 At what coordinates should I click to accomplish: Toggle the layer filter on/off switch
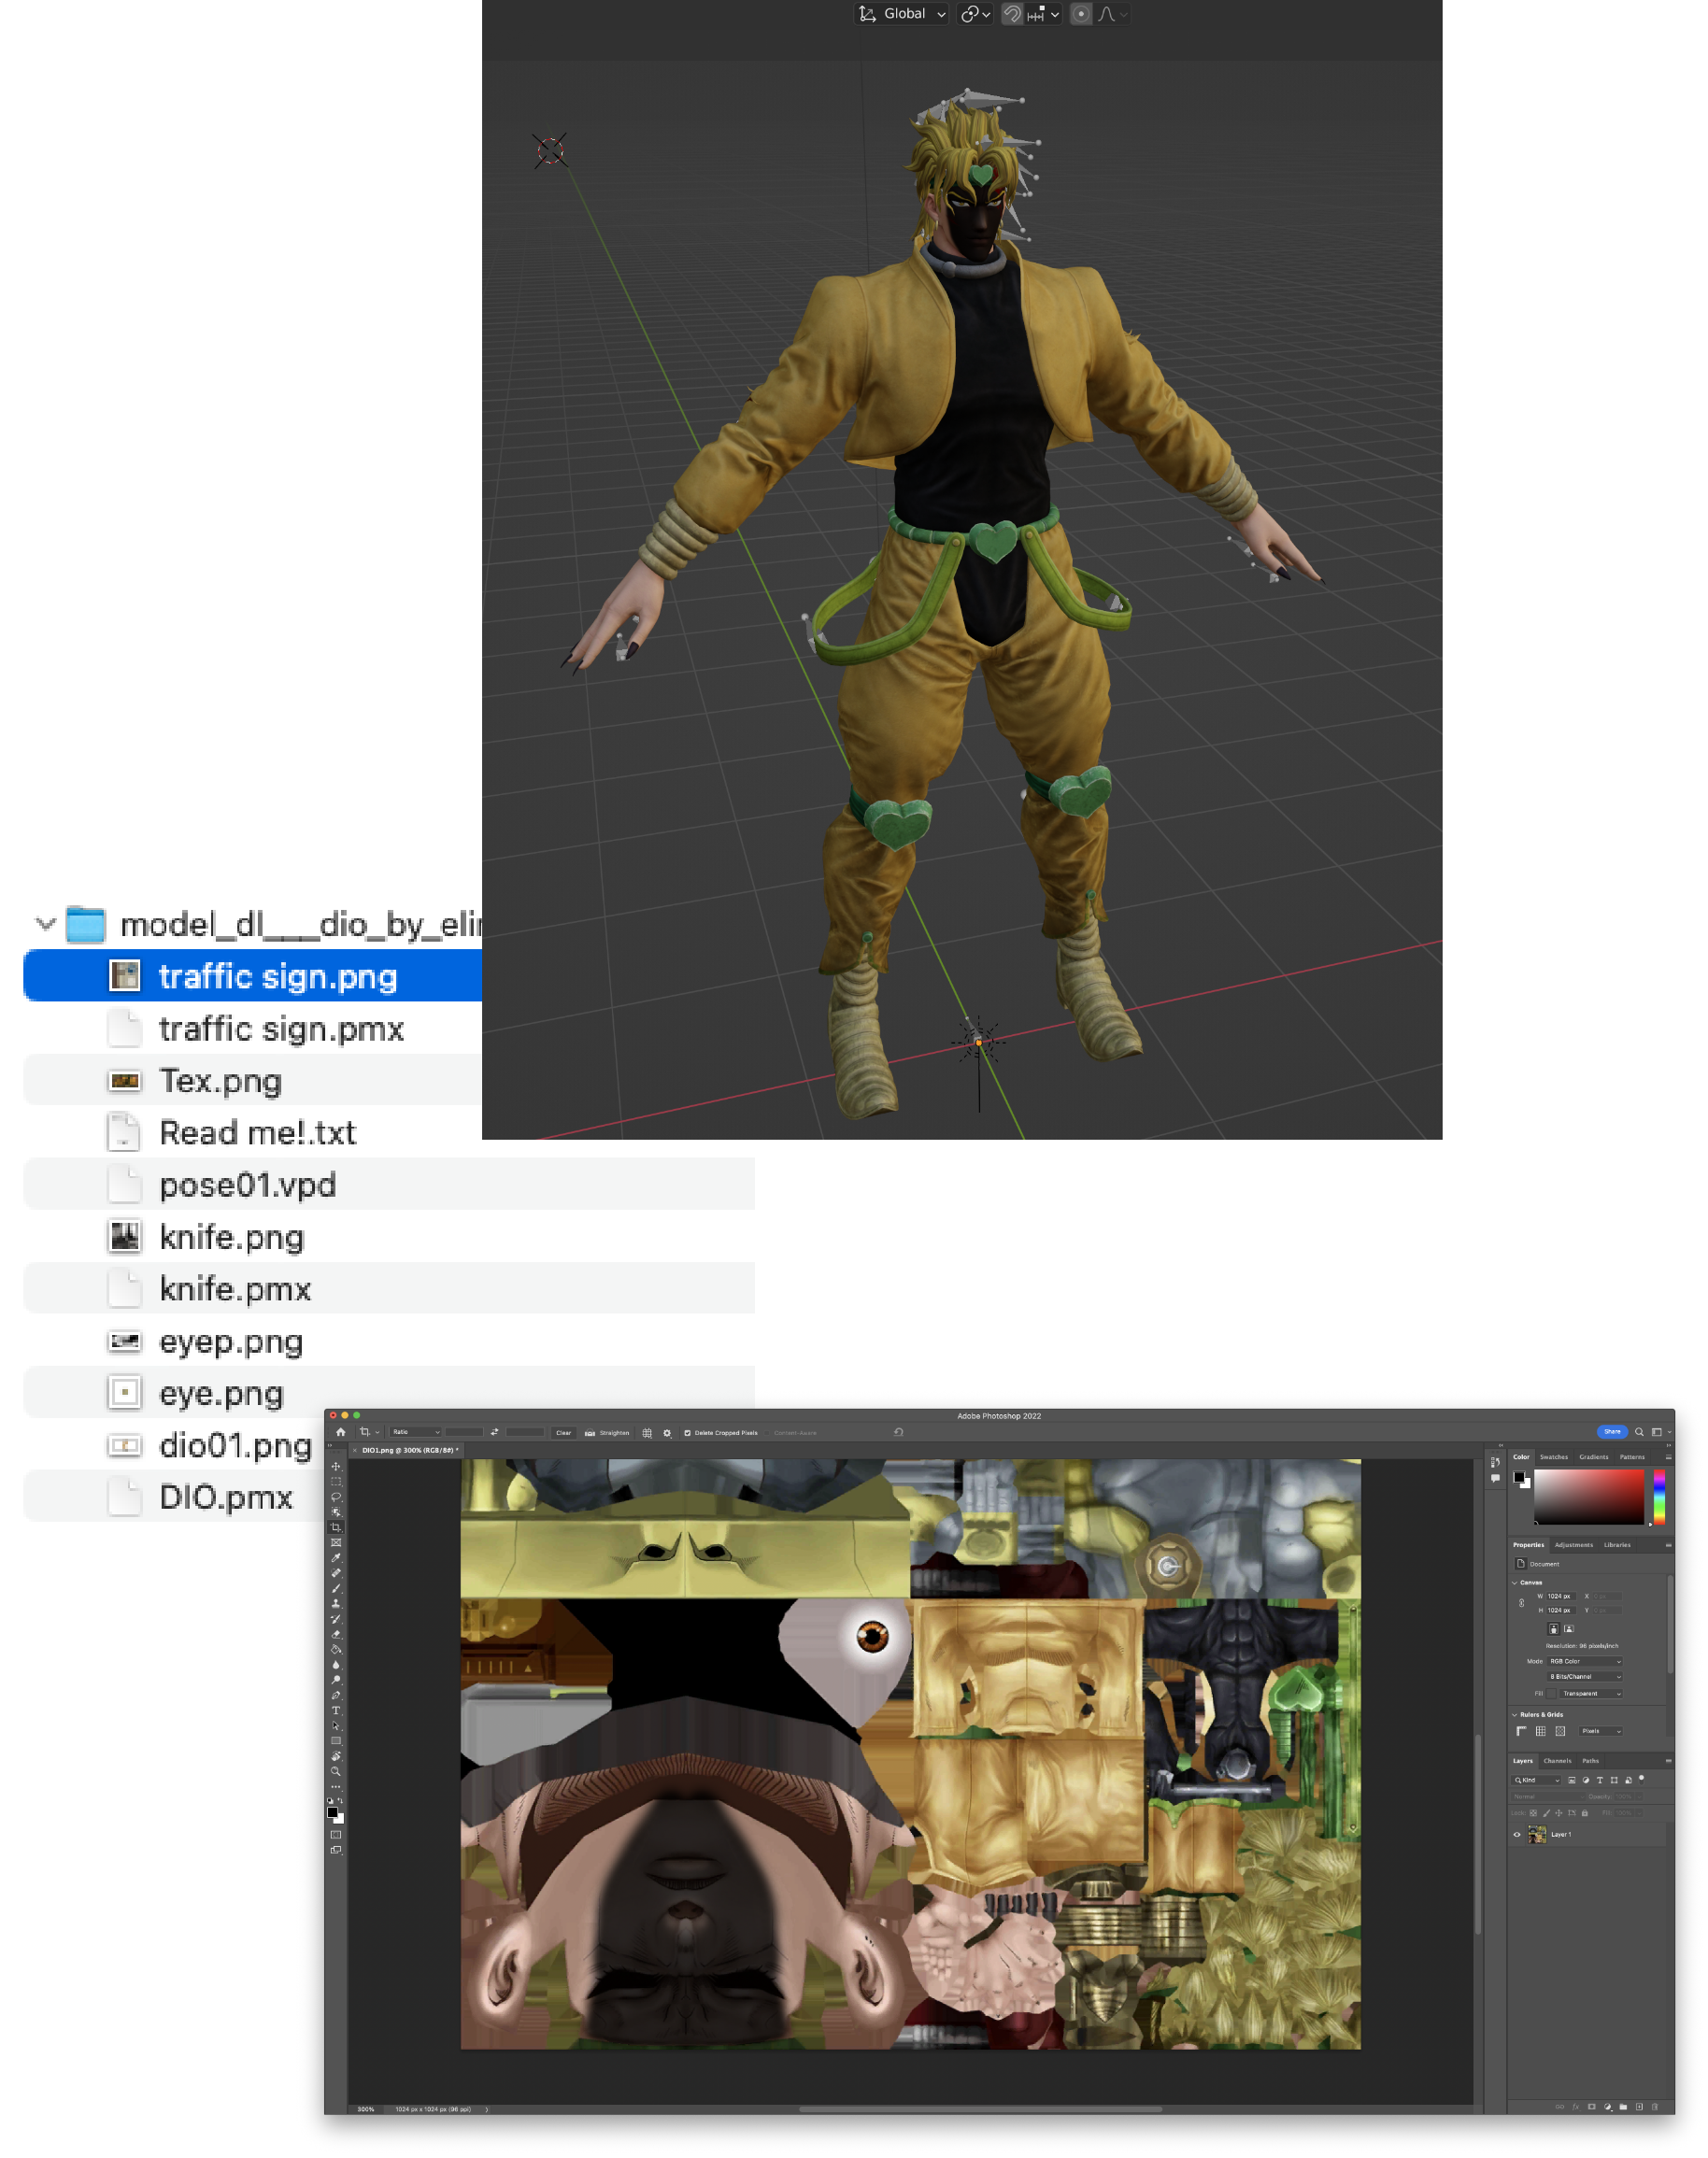[x=1641, y=1780]
